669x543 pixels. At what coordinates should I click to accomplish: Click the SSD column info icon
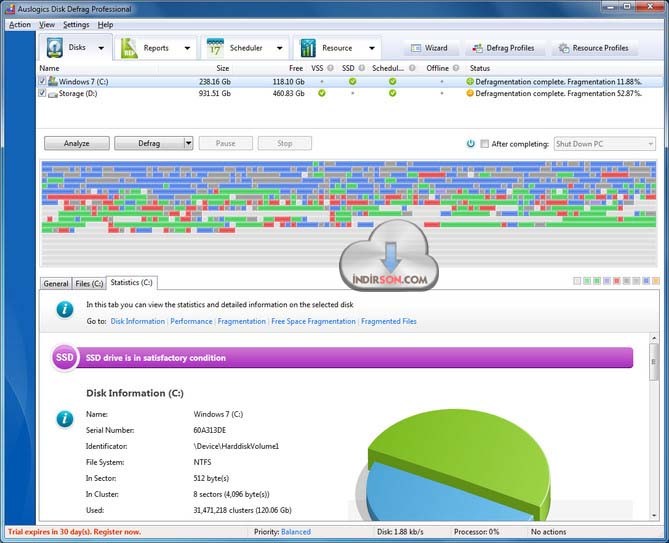coord(362,68)
